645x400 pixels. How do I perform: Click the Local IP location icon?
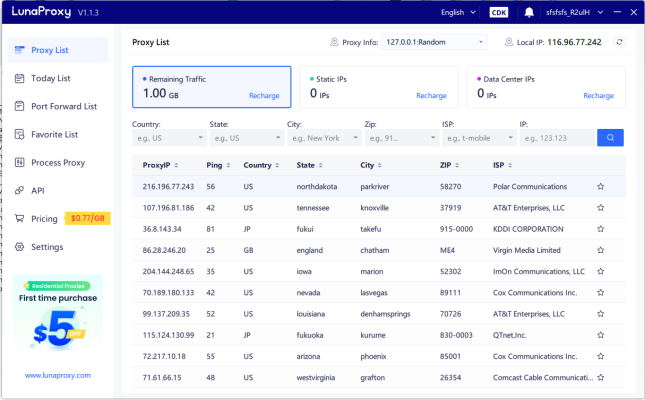tap(509, 42)
